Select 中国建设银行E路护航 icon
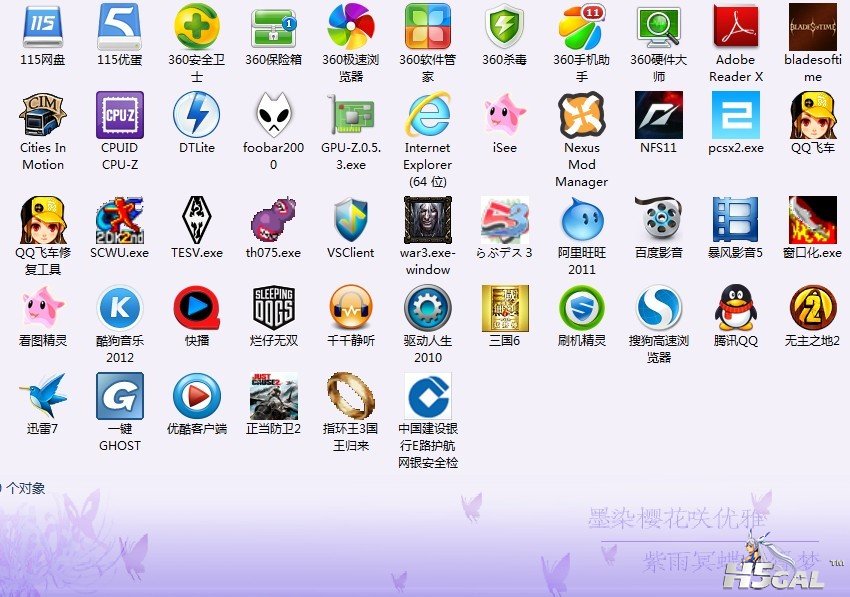 point(428,395)
